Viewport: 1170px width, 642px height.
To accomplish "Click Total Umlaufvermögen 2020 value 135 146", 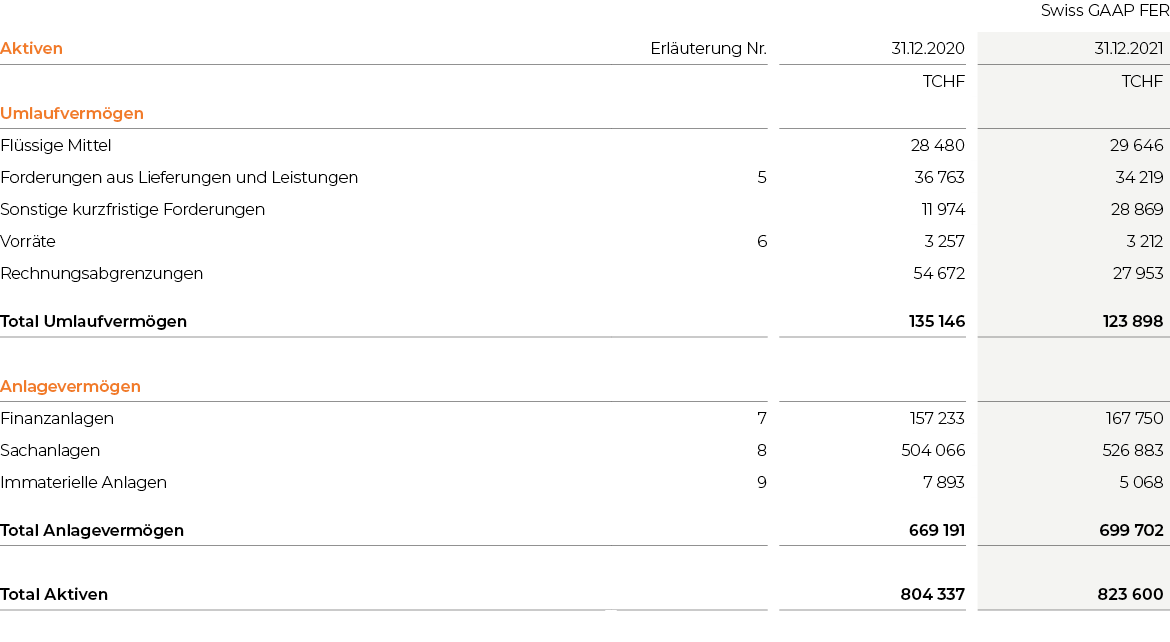I will click(936, 322).
